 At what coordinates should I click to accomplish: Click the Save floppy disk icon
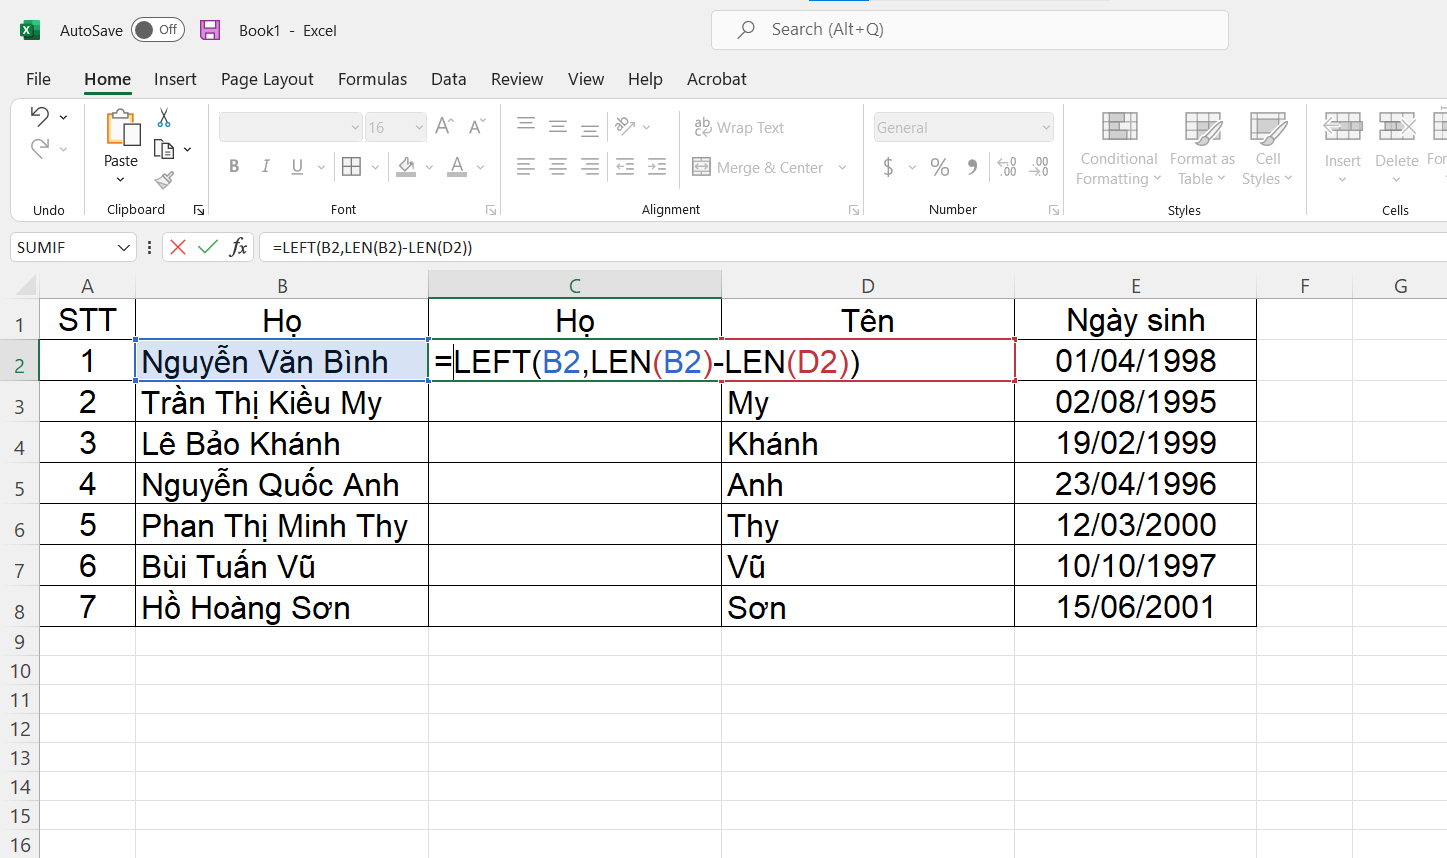[210, 30]
